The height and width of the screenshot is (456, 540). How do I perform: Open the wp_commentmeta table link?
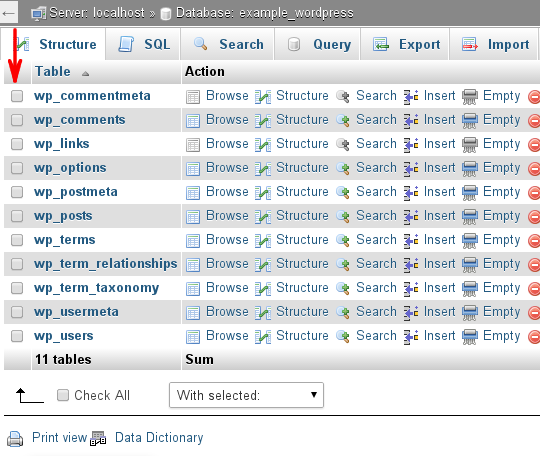(x=92, y=96)
